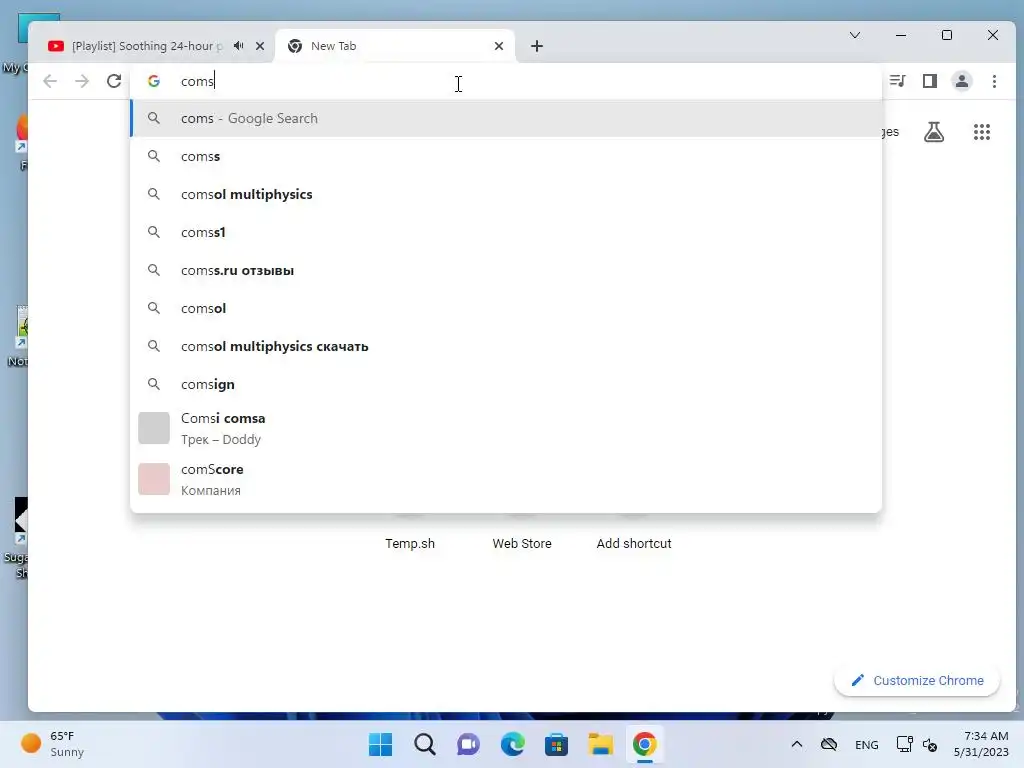Viewport: 1024px width, 768px height.
Task: Open Chrome three-dot menu
Action: (995, 81)
